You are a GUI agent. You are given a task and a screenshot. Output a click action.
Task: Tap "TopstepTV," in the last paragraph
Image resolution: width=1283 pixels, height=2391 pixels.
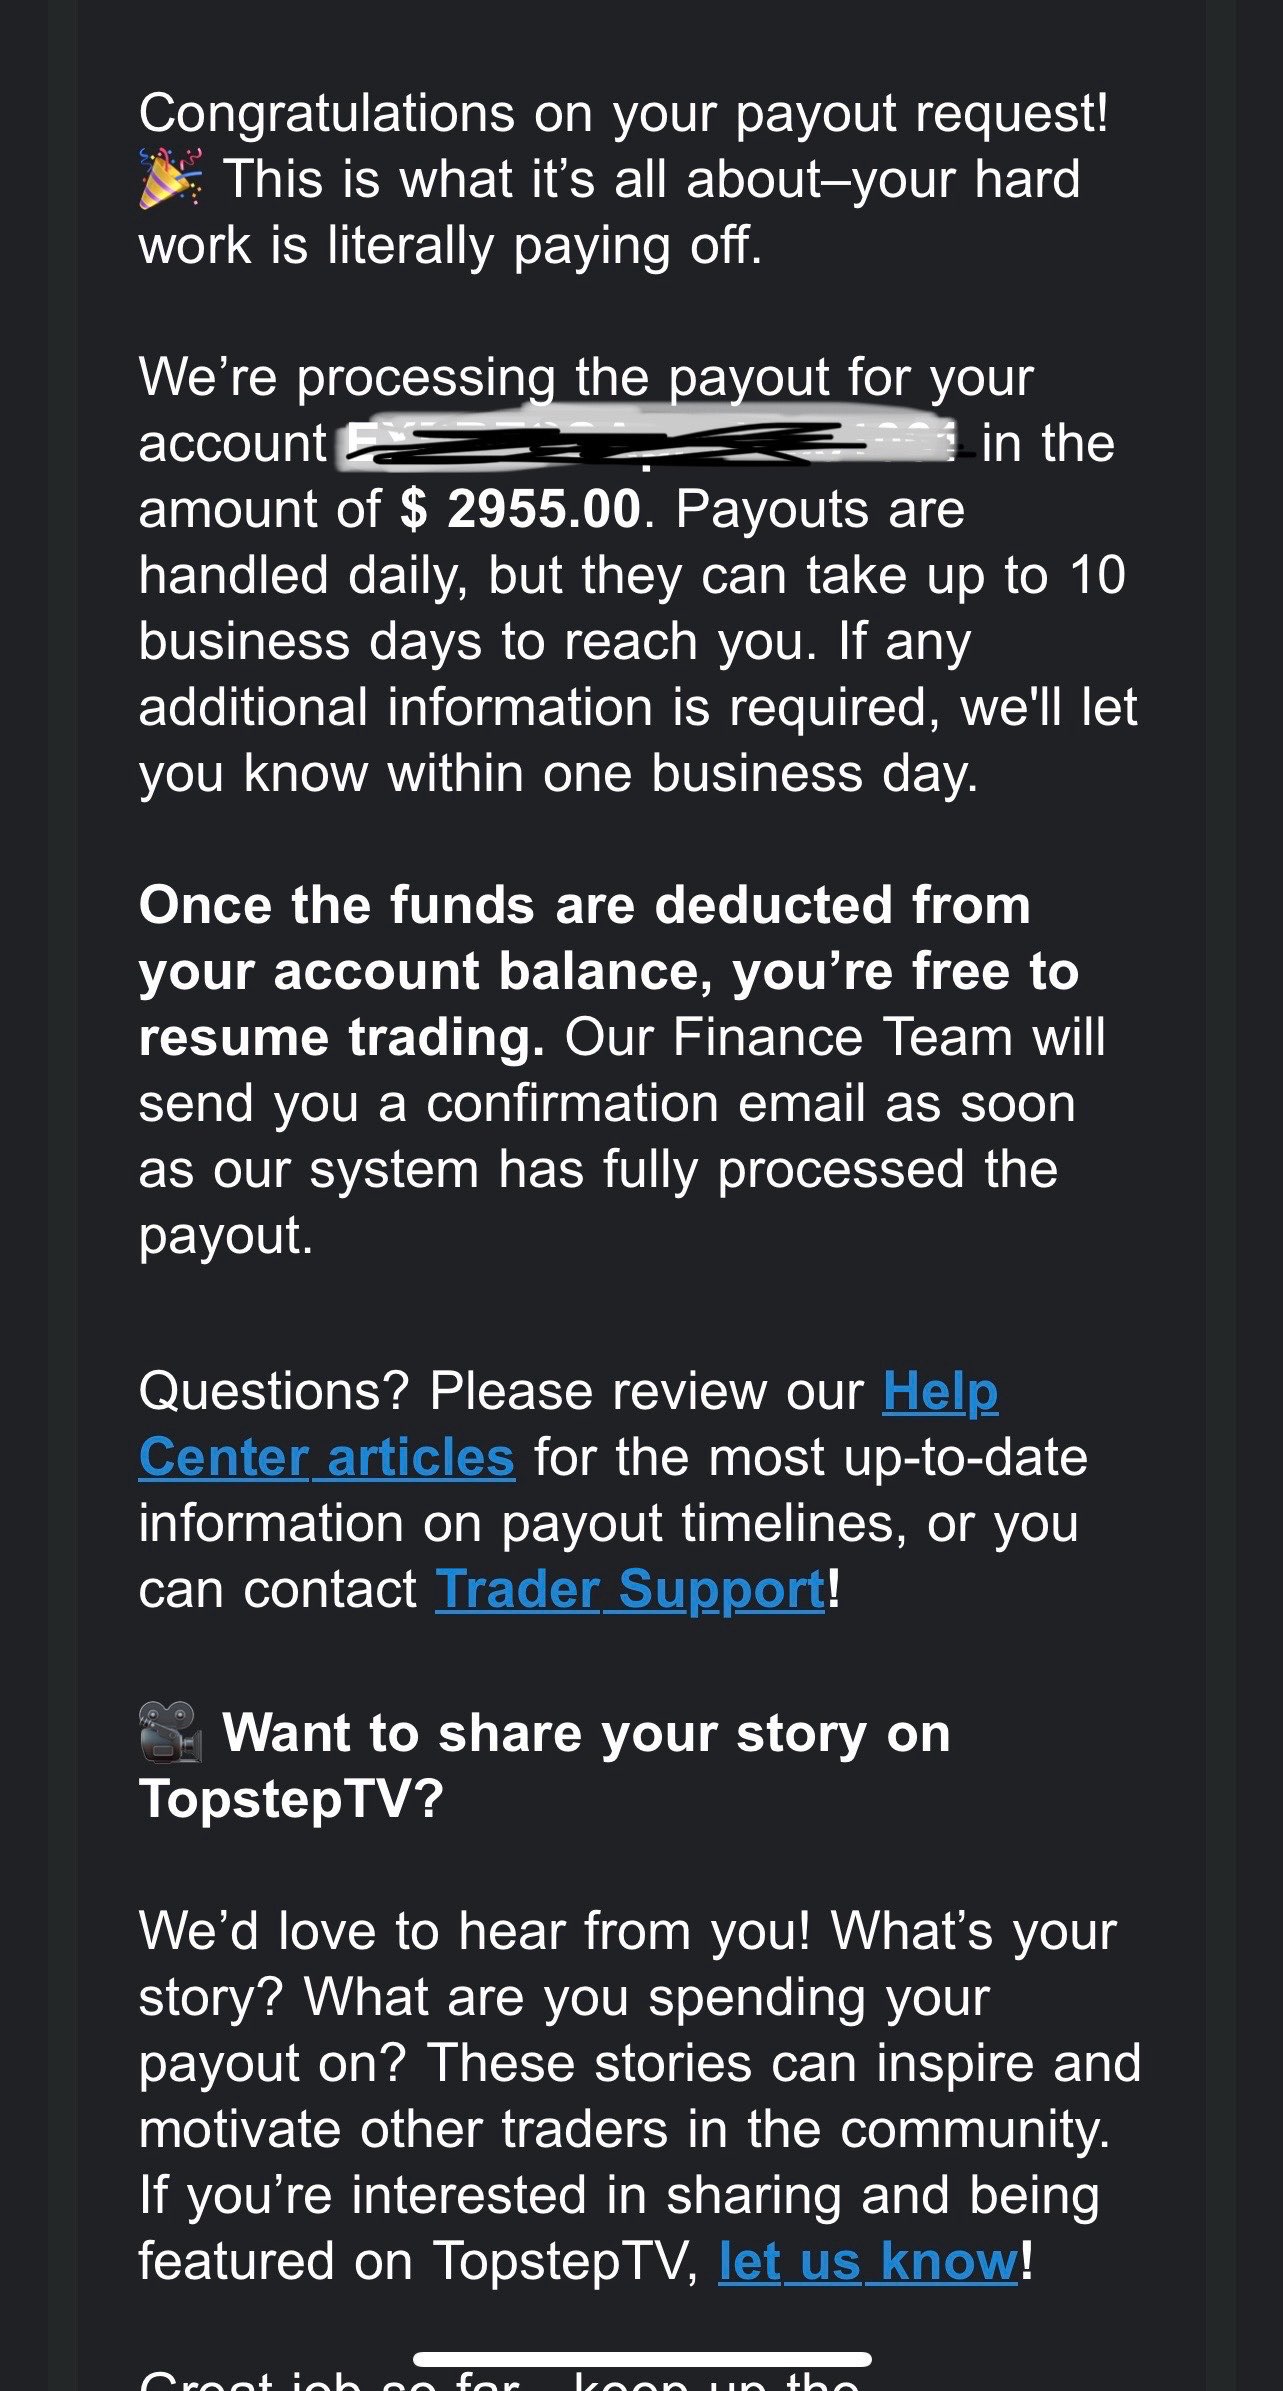567,2261
